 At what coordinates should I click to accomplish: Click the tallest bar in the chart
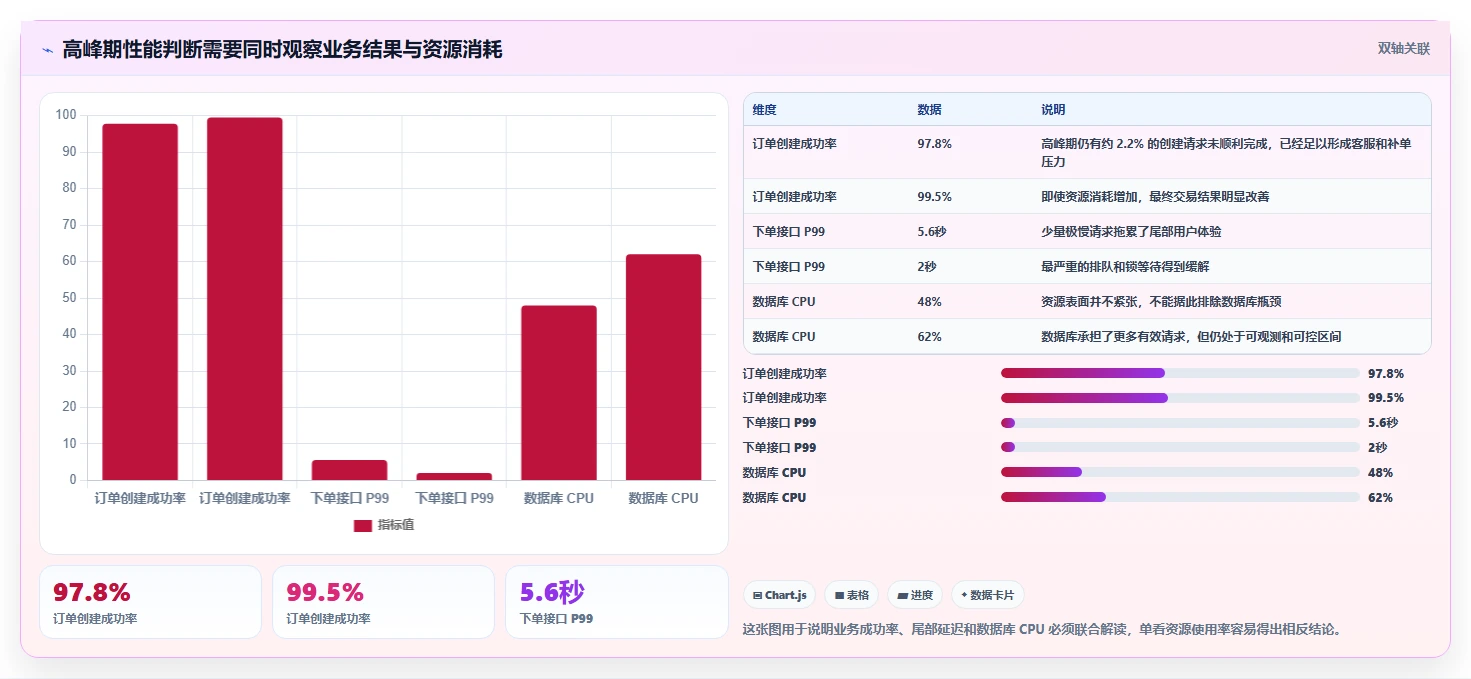(x=245, y=299)
